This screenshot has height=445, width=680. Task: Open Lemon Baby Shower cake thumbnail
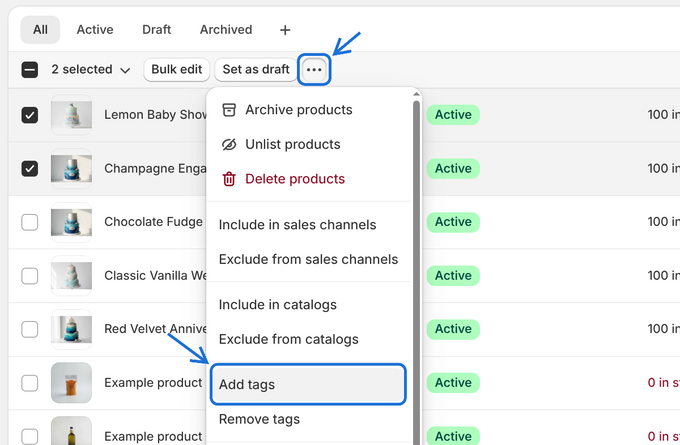coord(71,115)
